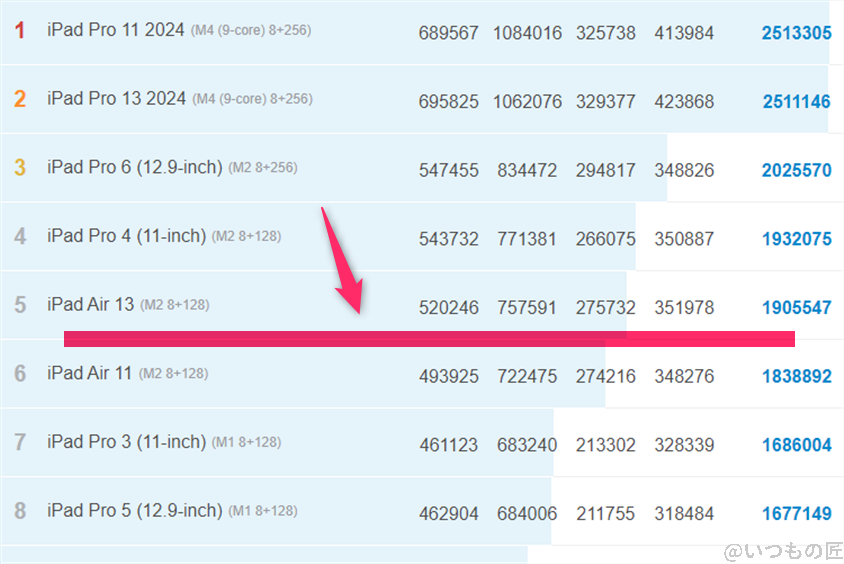Click the red rank number 1
Screen dimensions: 844x564
(x=20, y=31)
